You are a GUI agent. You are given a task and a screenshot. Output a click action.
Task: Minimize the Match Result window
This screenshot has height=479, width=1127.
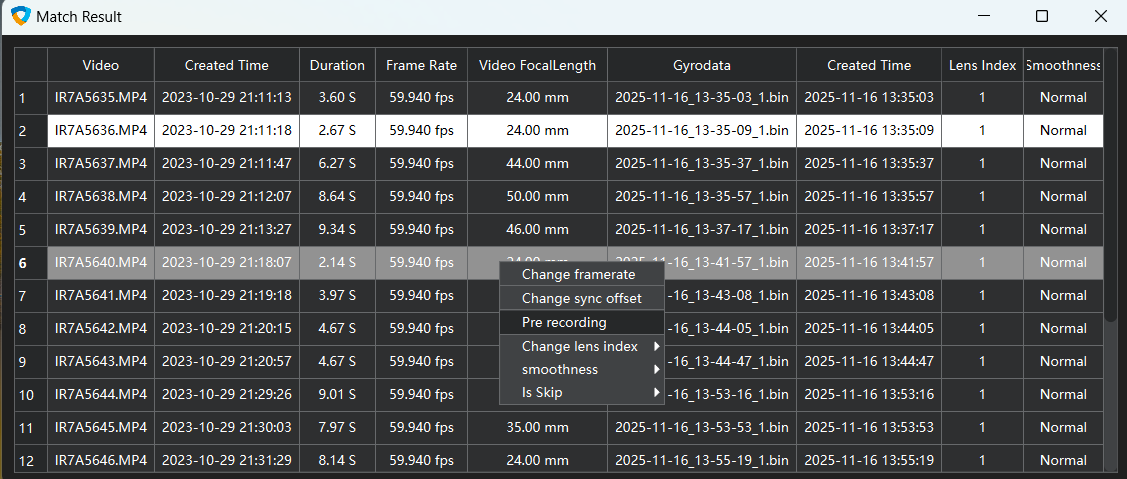point(984,17)
